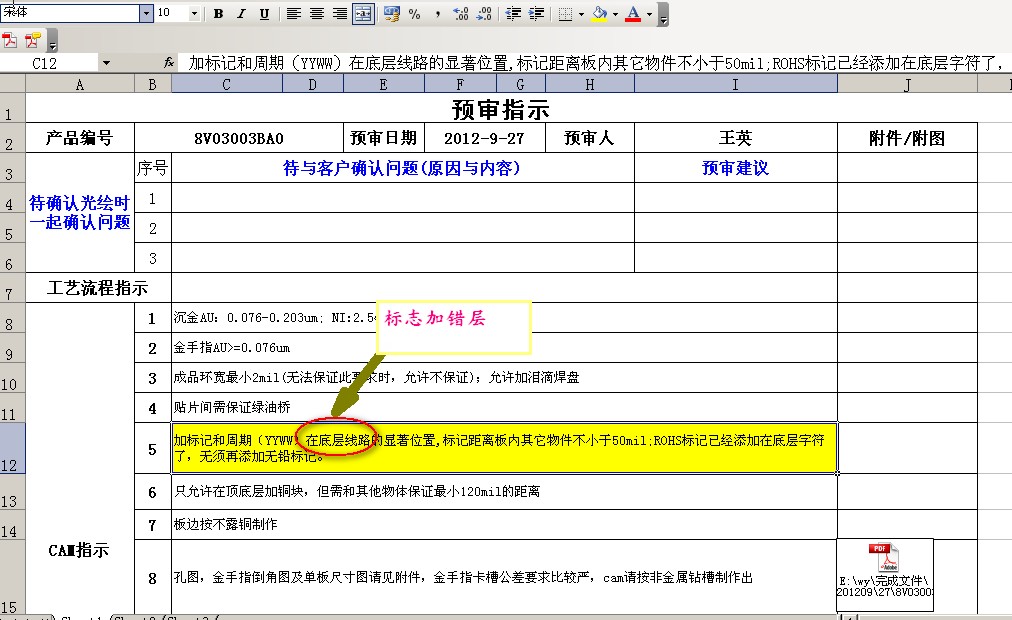This screenshot has width=1012, height=620.
Task: Select column J header
Action: [x=907, y=85]
